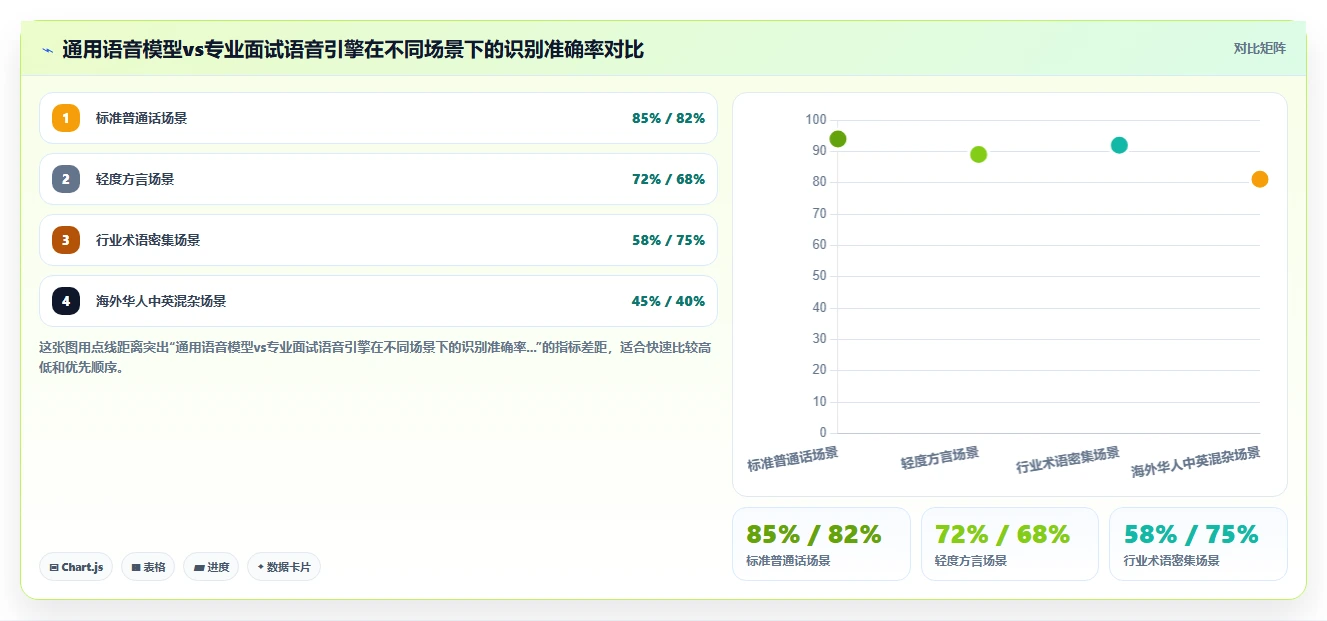The width and height of the screenshot is (1327, 621).
Task: Click the gray number 2 rank badge
Action: [66, 179]
